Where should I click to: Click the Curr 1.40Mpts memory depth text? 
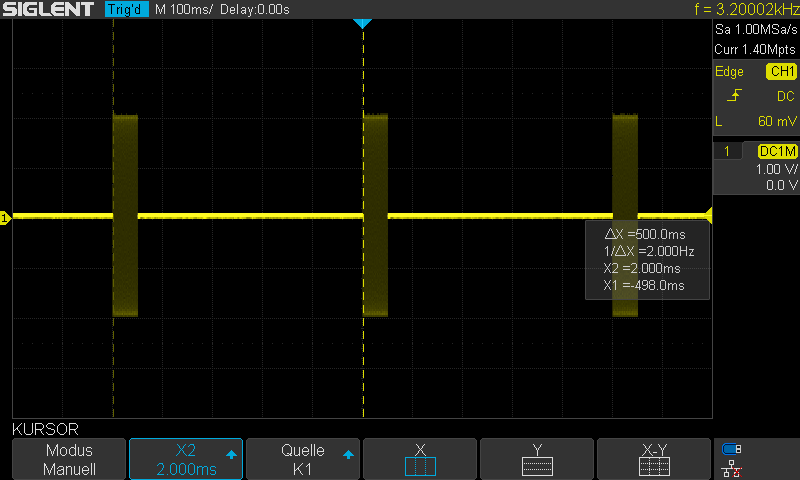tap(755, 49)
